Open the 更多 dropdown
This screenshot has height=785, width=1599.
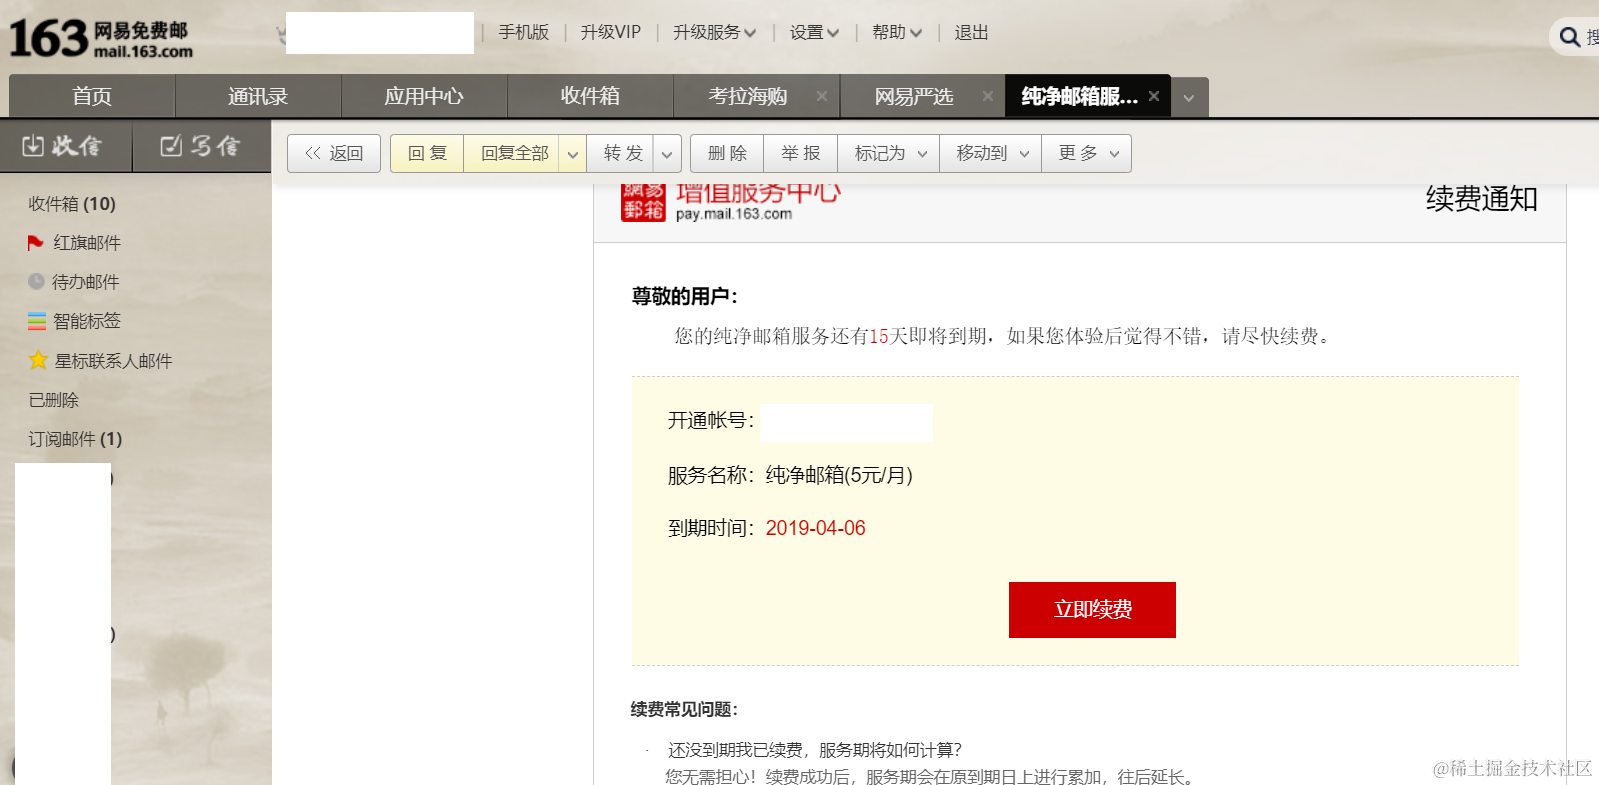[1087, 154]
